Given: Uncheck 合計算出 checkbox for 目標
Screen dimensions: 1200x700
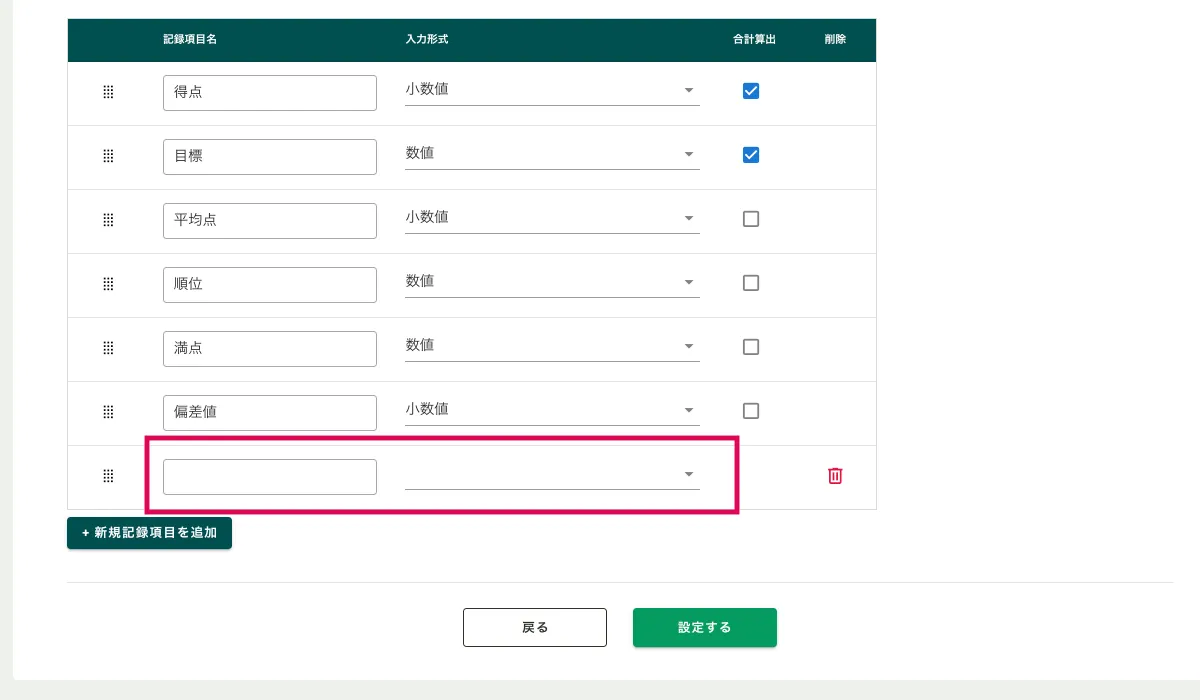Looking at the screenshot, I should [751, 155].
